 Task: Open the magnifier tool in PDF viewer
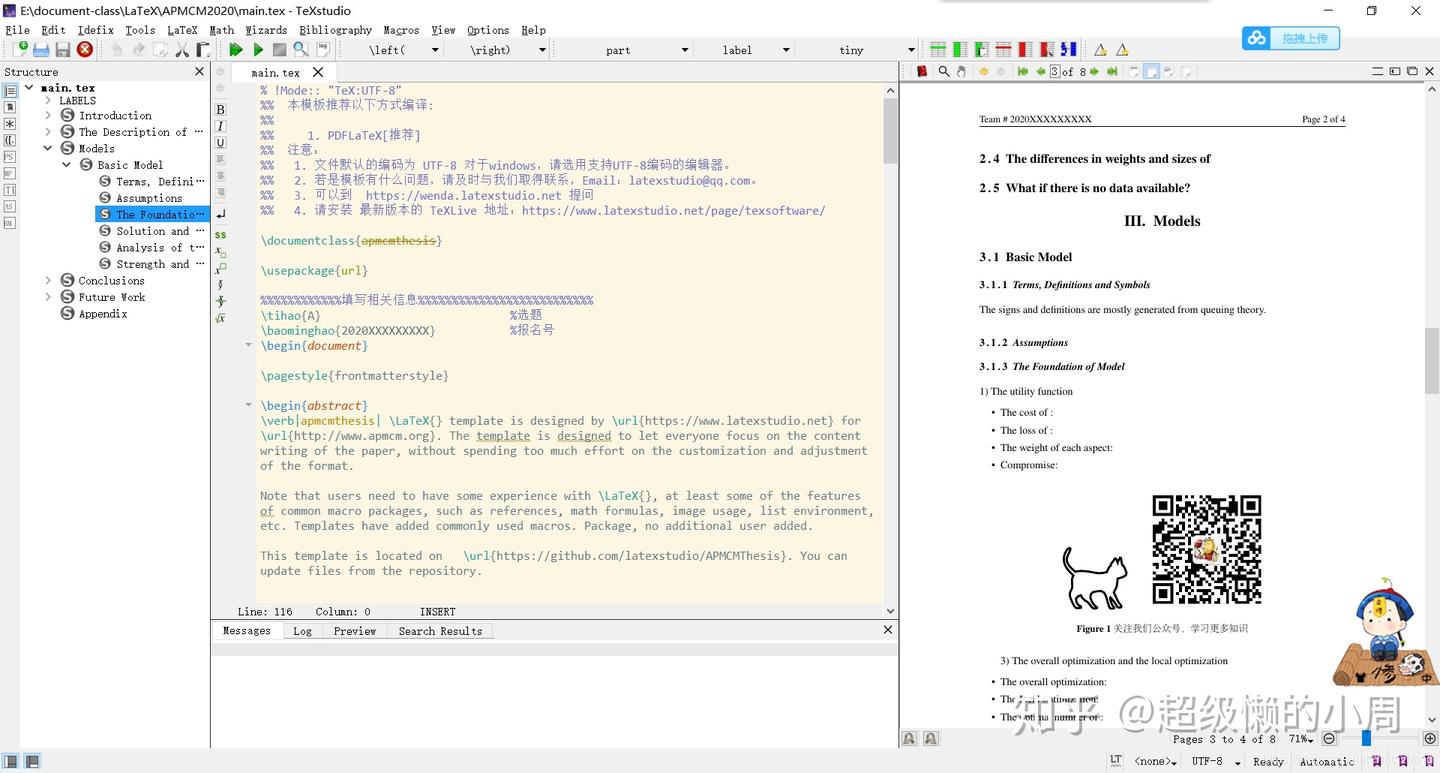(943, 71)
